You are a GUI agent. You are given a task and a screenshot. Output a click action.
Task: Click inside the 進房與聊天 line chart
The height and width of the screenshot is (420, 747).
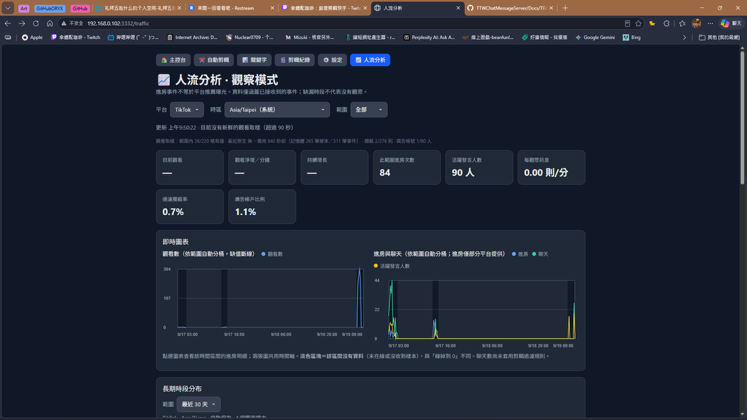[482, 310]
